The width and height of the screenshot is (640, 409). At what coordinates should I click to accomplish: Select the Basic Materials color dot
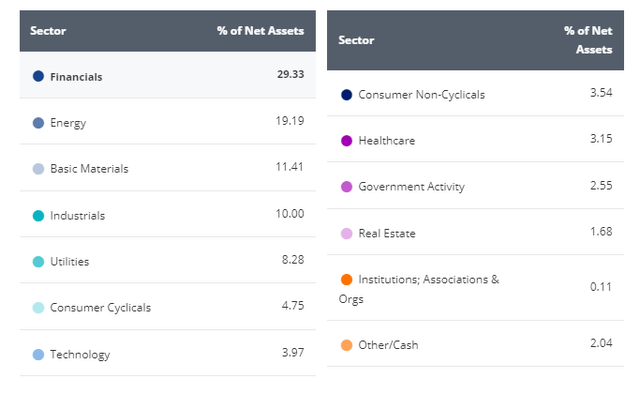coord(38,169)
